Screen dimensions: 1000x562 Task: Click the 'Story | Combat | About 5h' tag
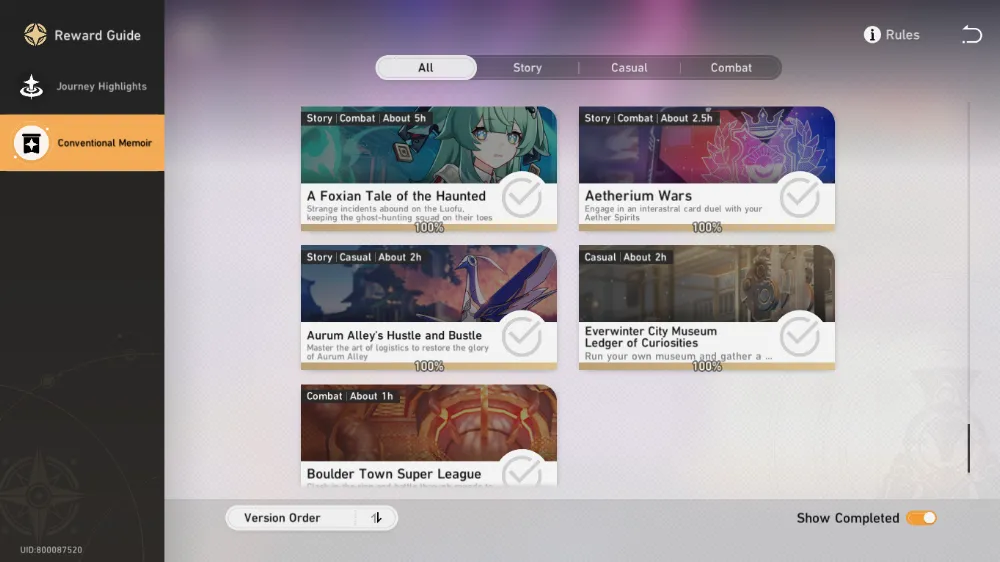366,118
